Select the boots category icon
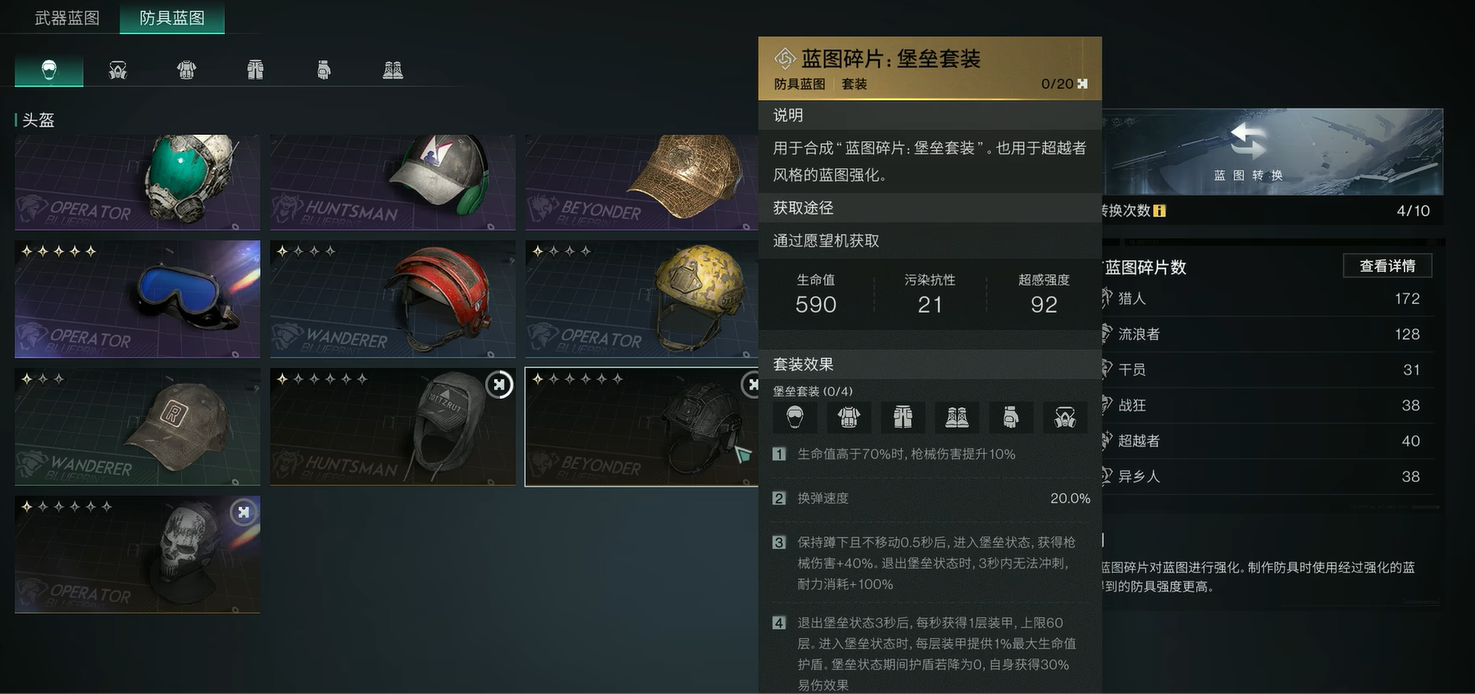Screen dimensions: 1475x694 [393, 70]
